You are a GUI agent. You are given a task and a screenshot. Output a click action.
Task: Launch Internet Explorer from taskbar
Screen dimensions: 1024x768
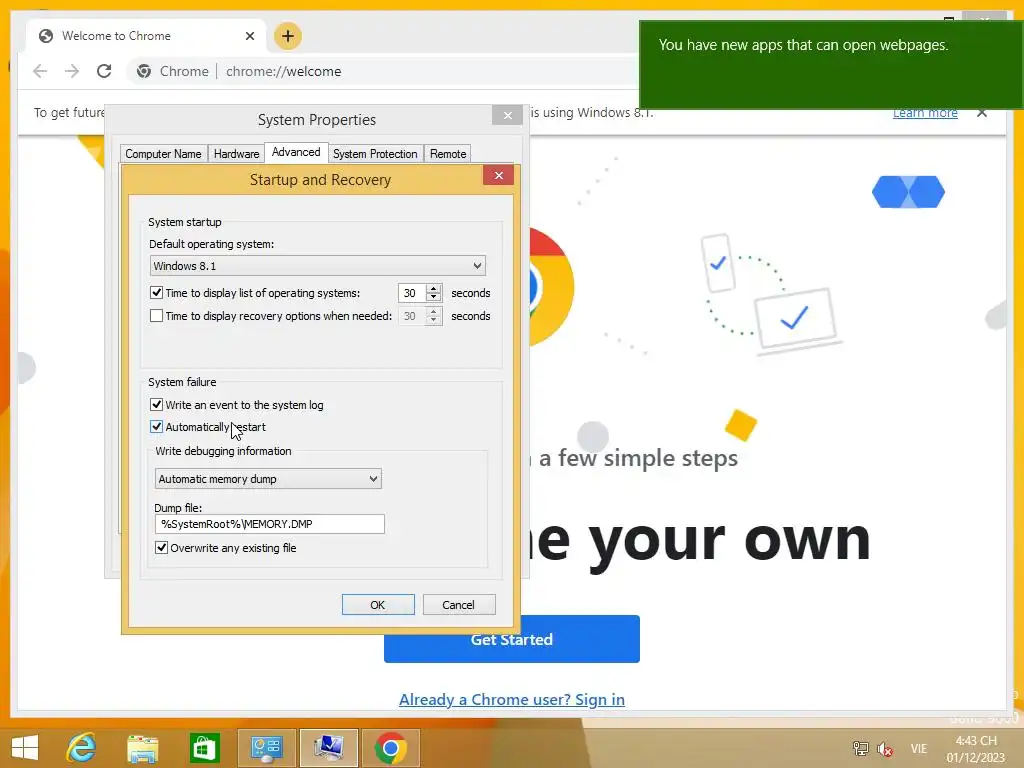point(81,748)
